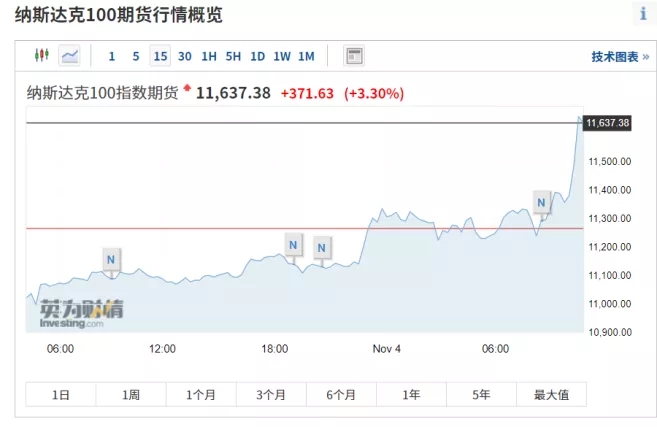657x427 pixels.
Task: Select the 1年 range tab
Action: tap(411, 394)
